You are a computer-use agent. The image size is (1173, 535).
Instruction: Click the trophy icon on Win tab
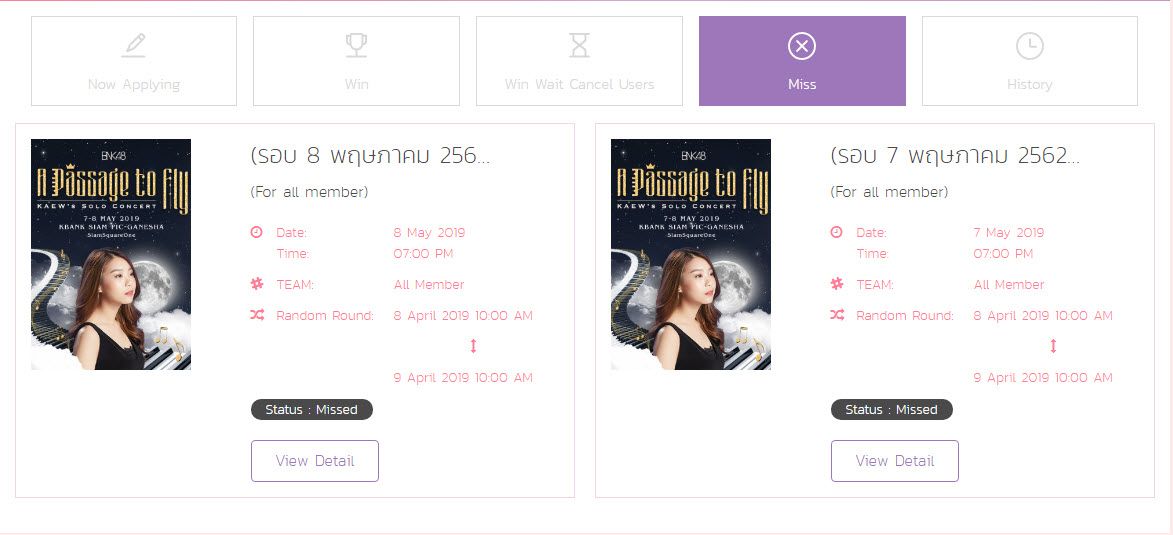pyautogui.click(x=356, y=46)
